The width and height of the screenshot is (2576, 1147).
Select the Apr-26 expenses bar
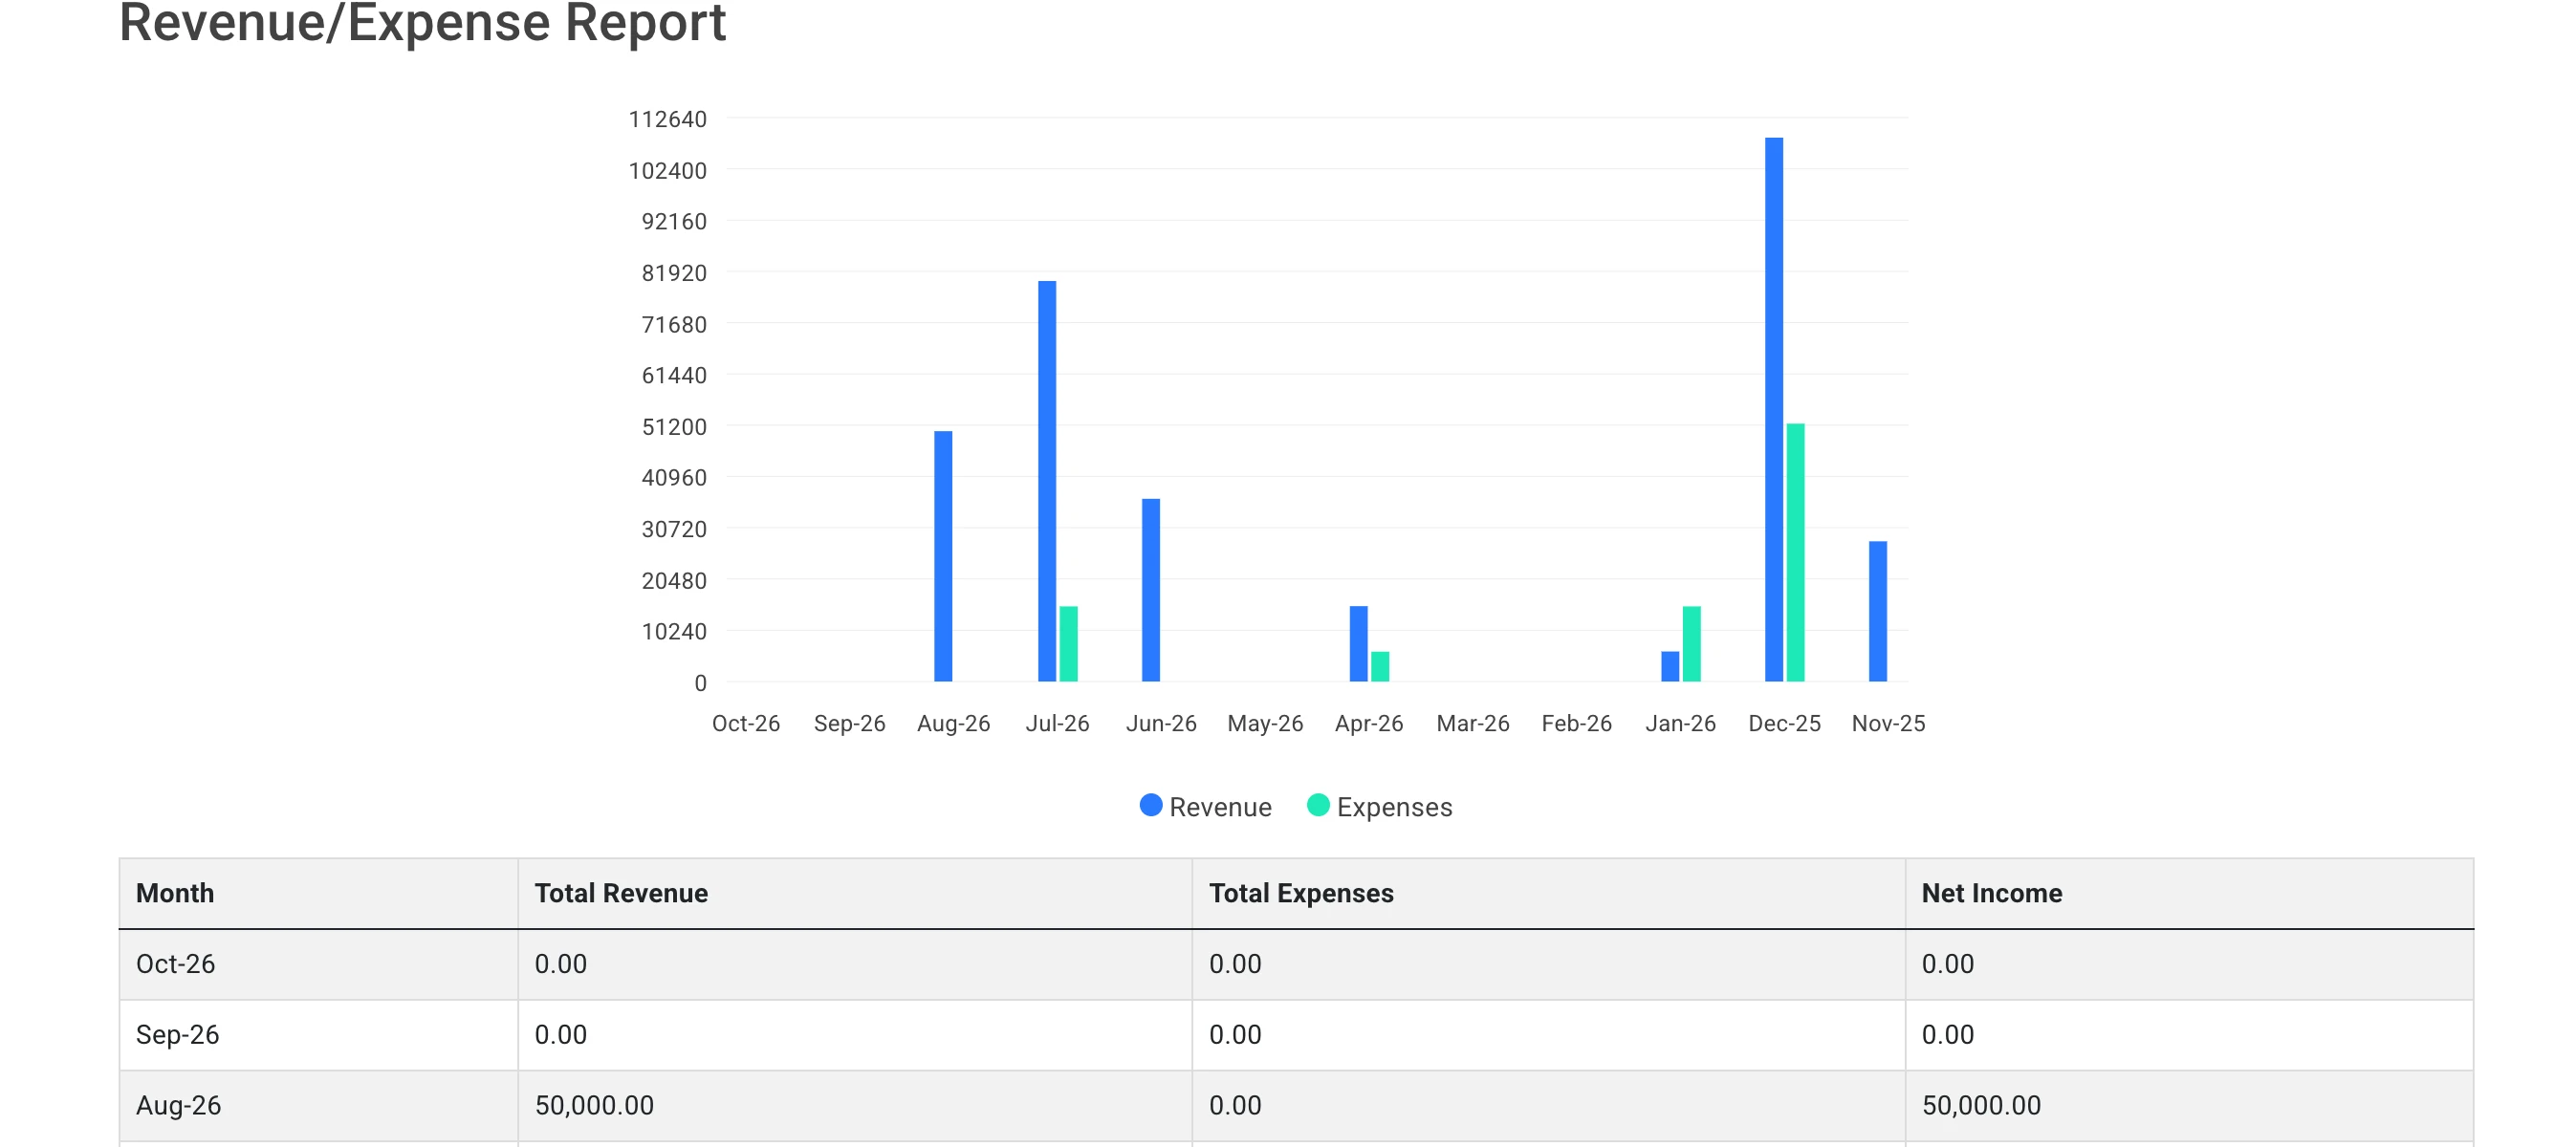point(1380,666)
